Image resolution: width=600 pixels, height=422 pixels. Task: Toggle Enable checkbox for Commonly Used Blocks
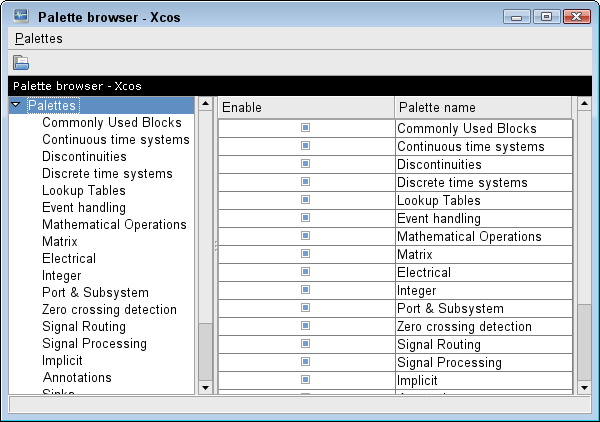[306, 128]
